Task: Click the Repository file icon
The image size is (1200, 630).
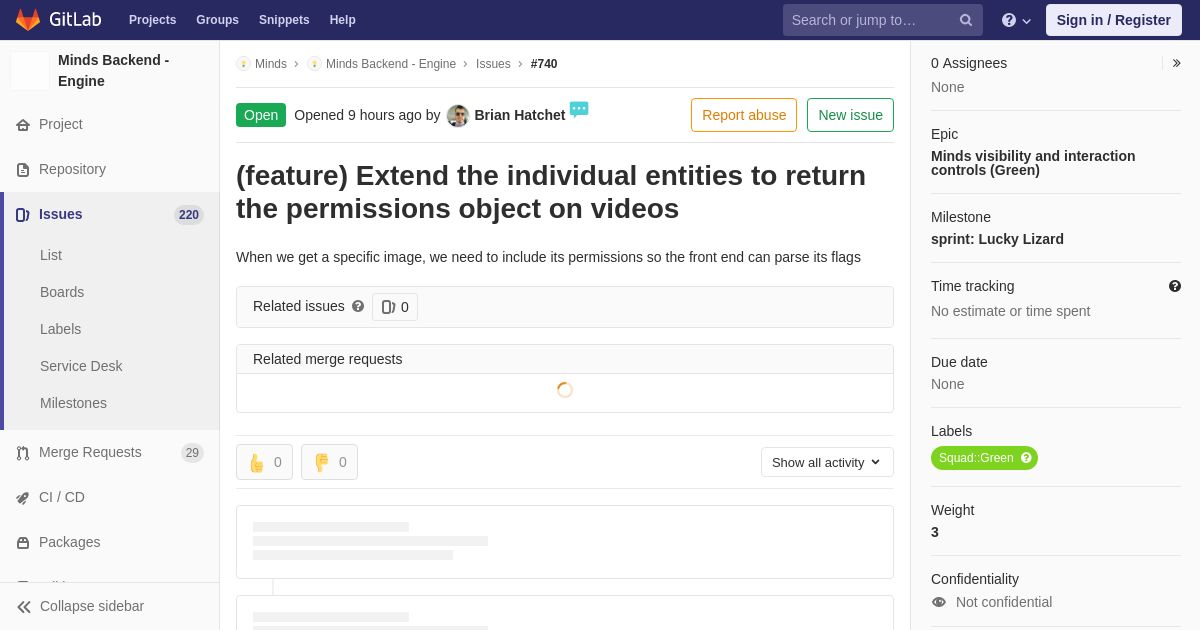Action: pos(23,170)
